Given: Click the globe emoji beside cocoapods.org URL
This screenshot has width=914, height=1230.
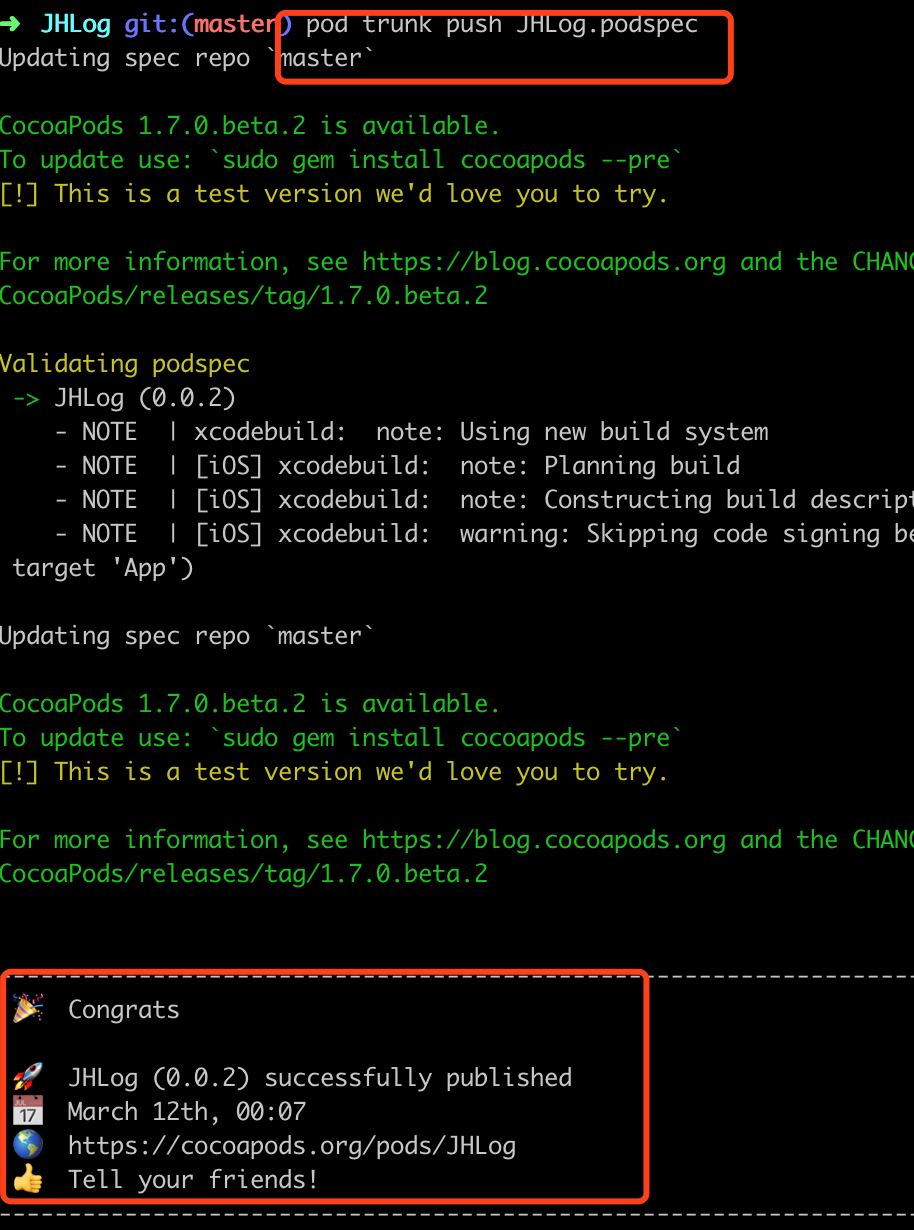Looking at the screenshot, I should click(x=27, y=1145).
